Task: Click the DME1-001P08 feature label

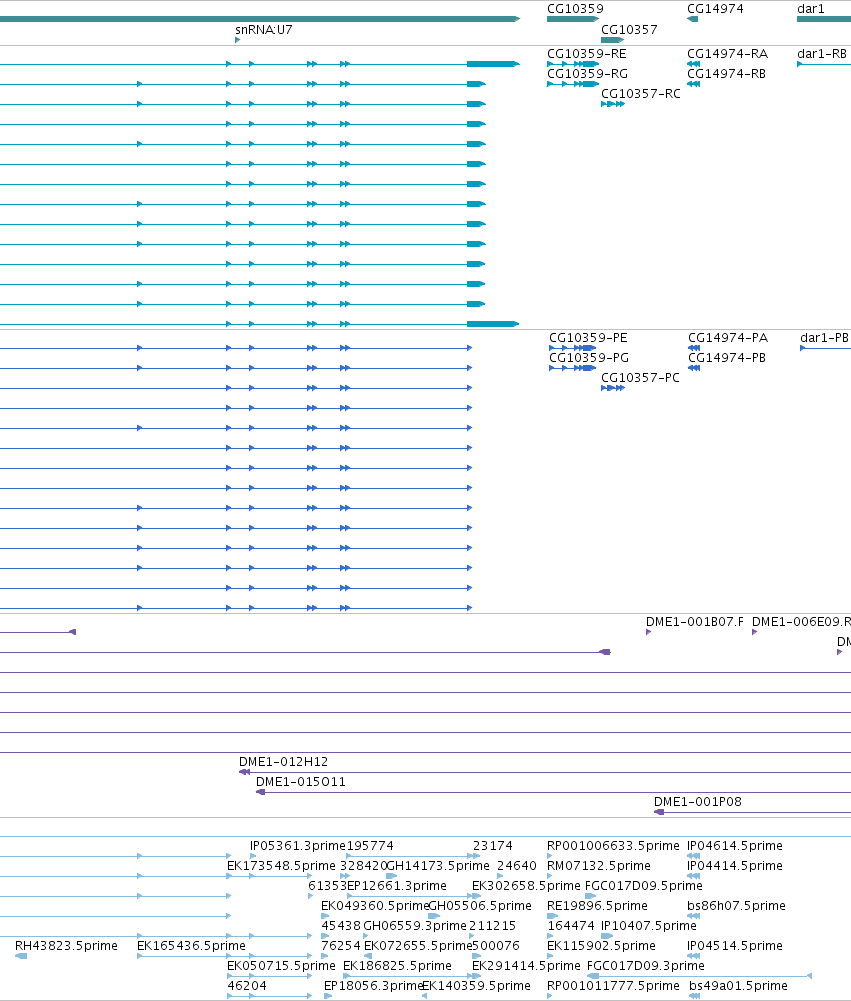Action: click(x=698, y=802)
